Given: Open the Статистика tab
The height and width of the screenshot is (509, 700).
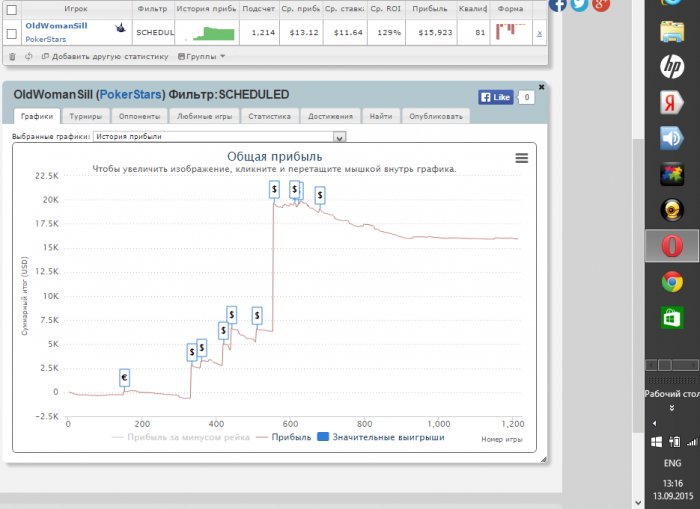Looking at the screenshot, I should (269, 116).
